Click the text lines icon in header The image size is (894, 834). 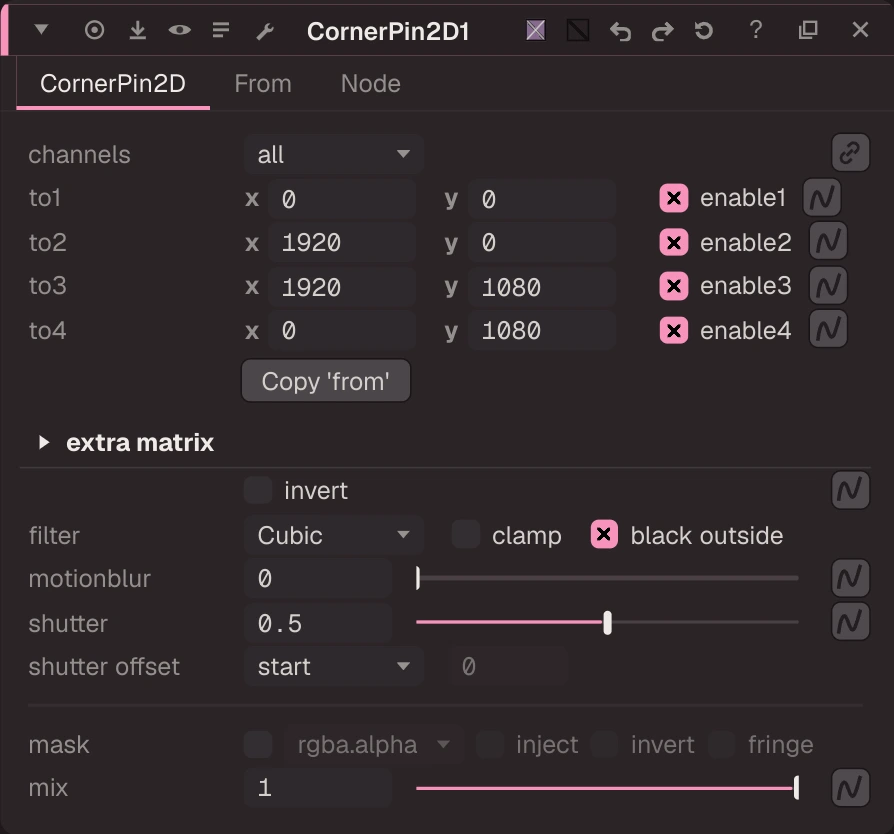click(221, 30)
